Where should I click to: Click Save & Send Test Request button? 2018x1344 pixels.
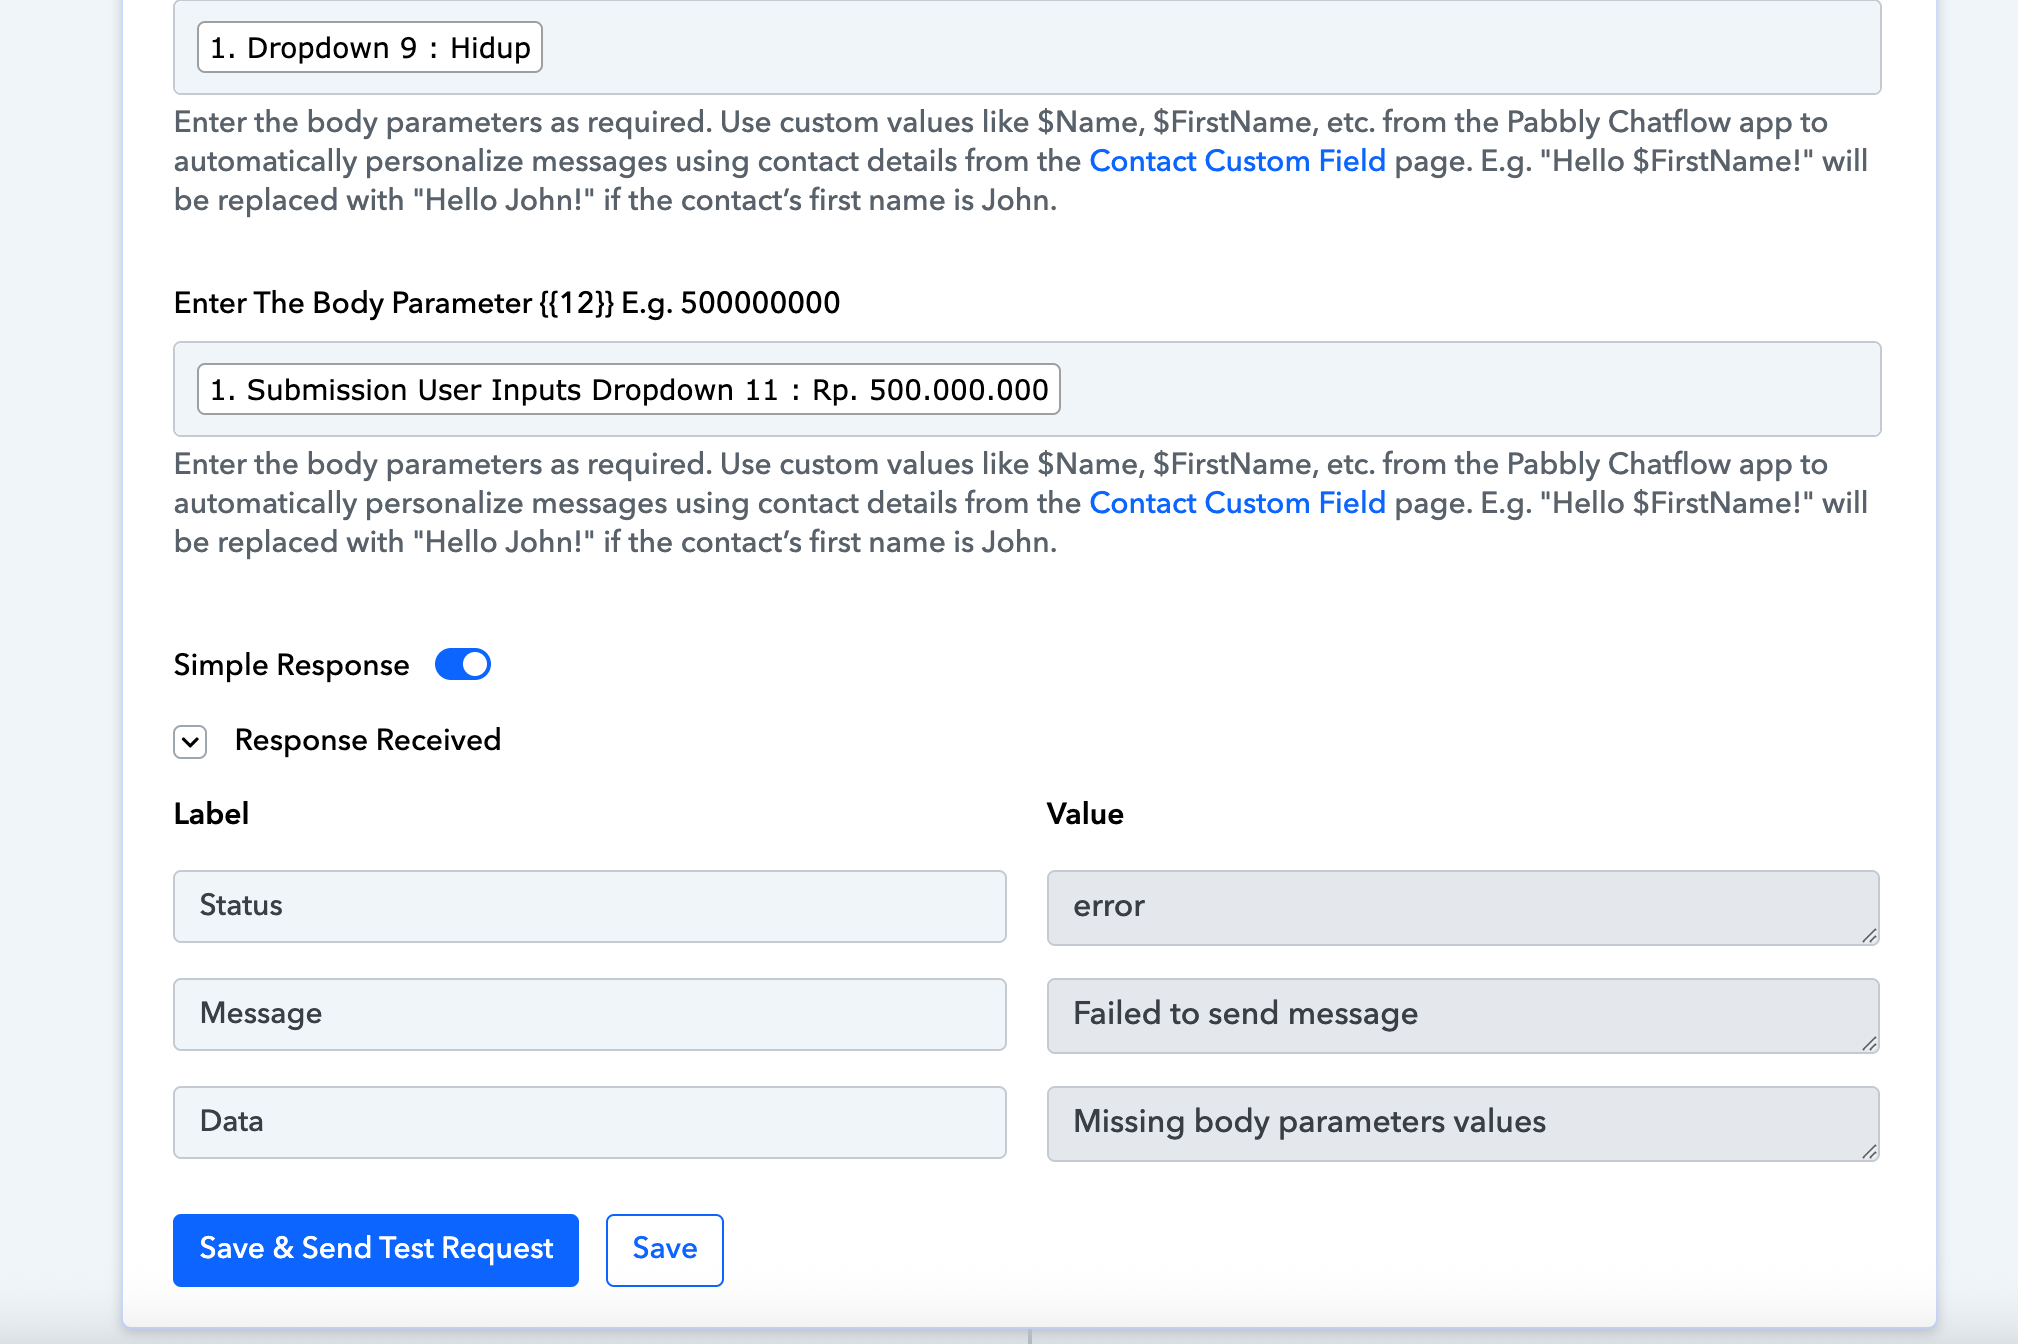[x=375, y=1249]
